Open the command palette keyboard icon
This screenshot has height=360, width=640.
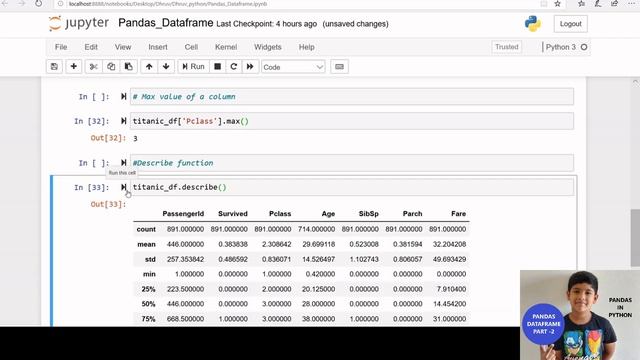339,67
